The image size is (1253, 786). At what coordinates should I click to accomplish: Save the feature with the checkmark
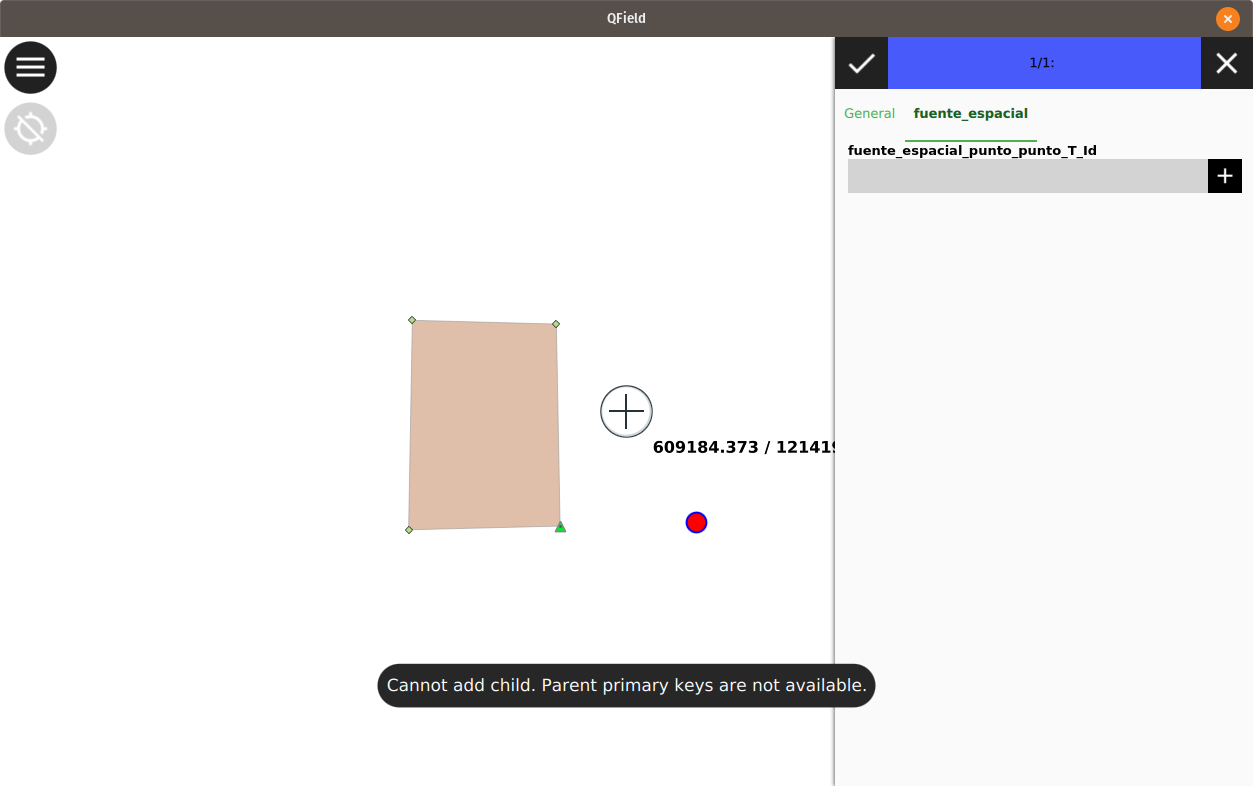tap(861, 63)
